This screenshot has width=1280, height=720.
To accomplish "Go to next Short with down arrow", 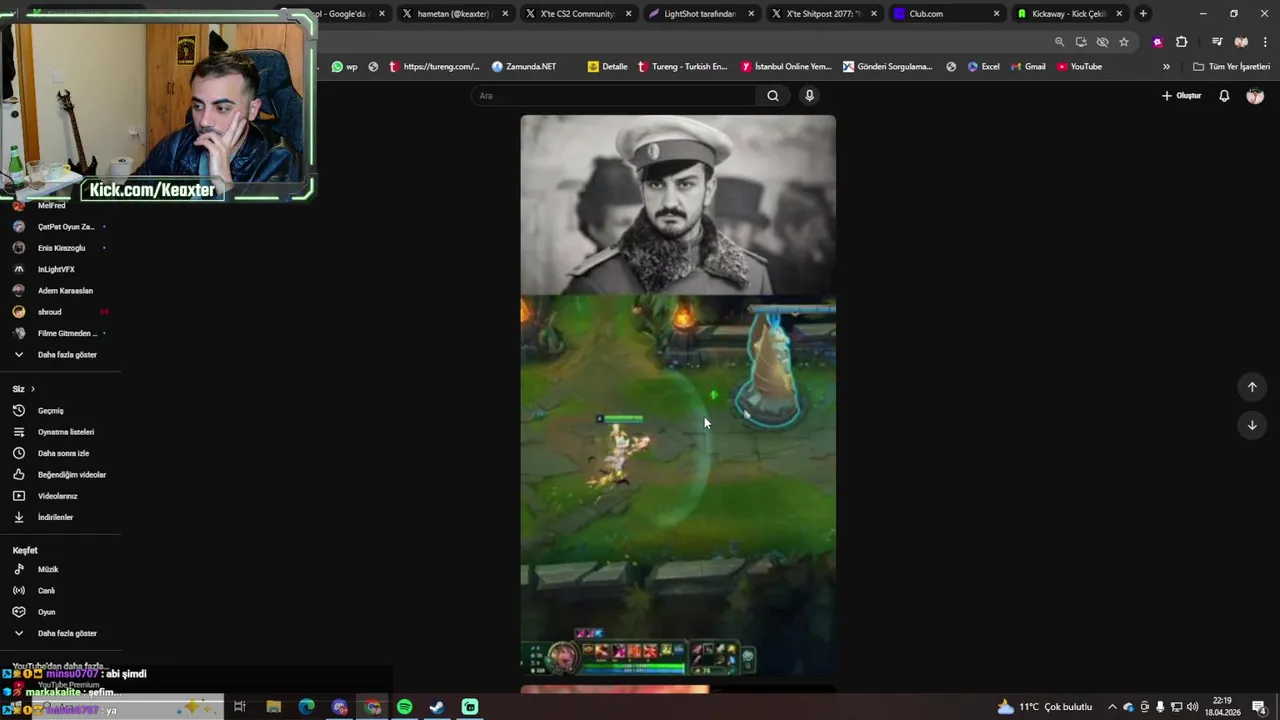I will (x=1252, y=425).
